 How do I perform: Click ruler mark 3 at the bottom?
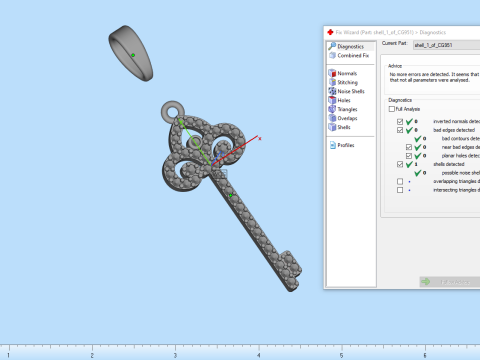175,355
